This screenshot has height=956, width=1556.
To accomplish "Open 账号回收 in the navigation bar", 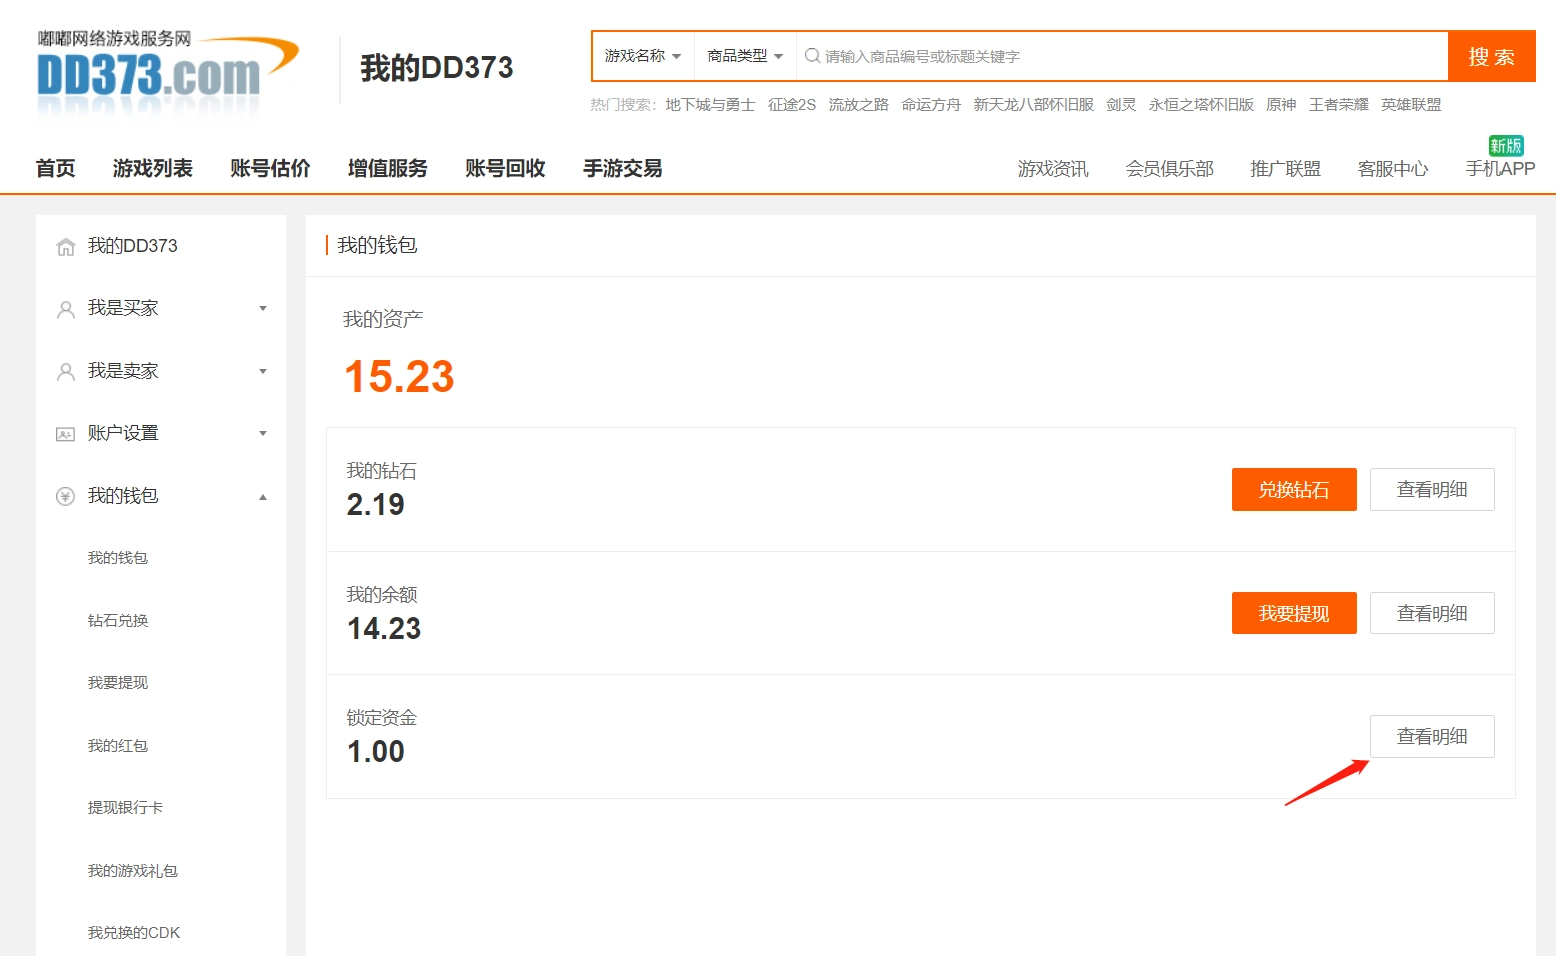I will click(505, 168).
